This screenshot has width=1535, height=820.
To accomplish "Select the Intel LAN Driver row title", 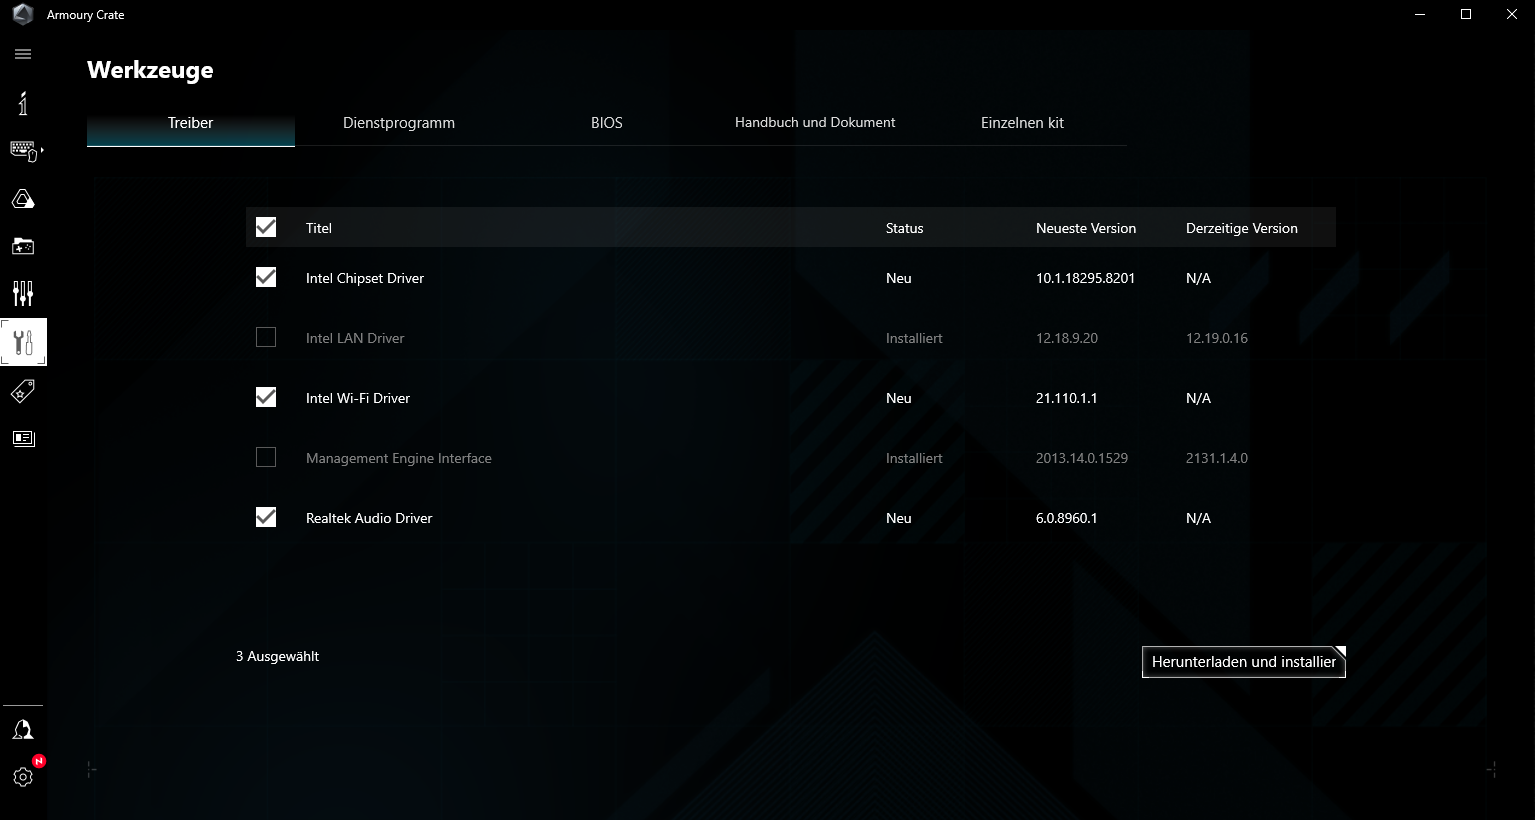I will coord(355,338).
